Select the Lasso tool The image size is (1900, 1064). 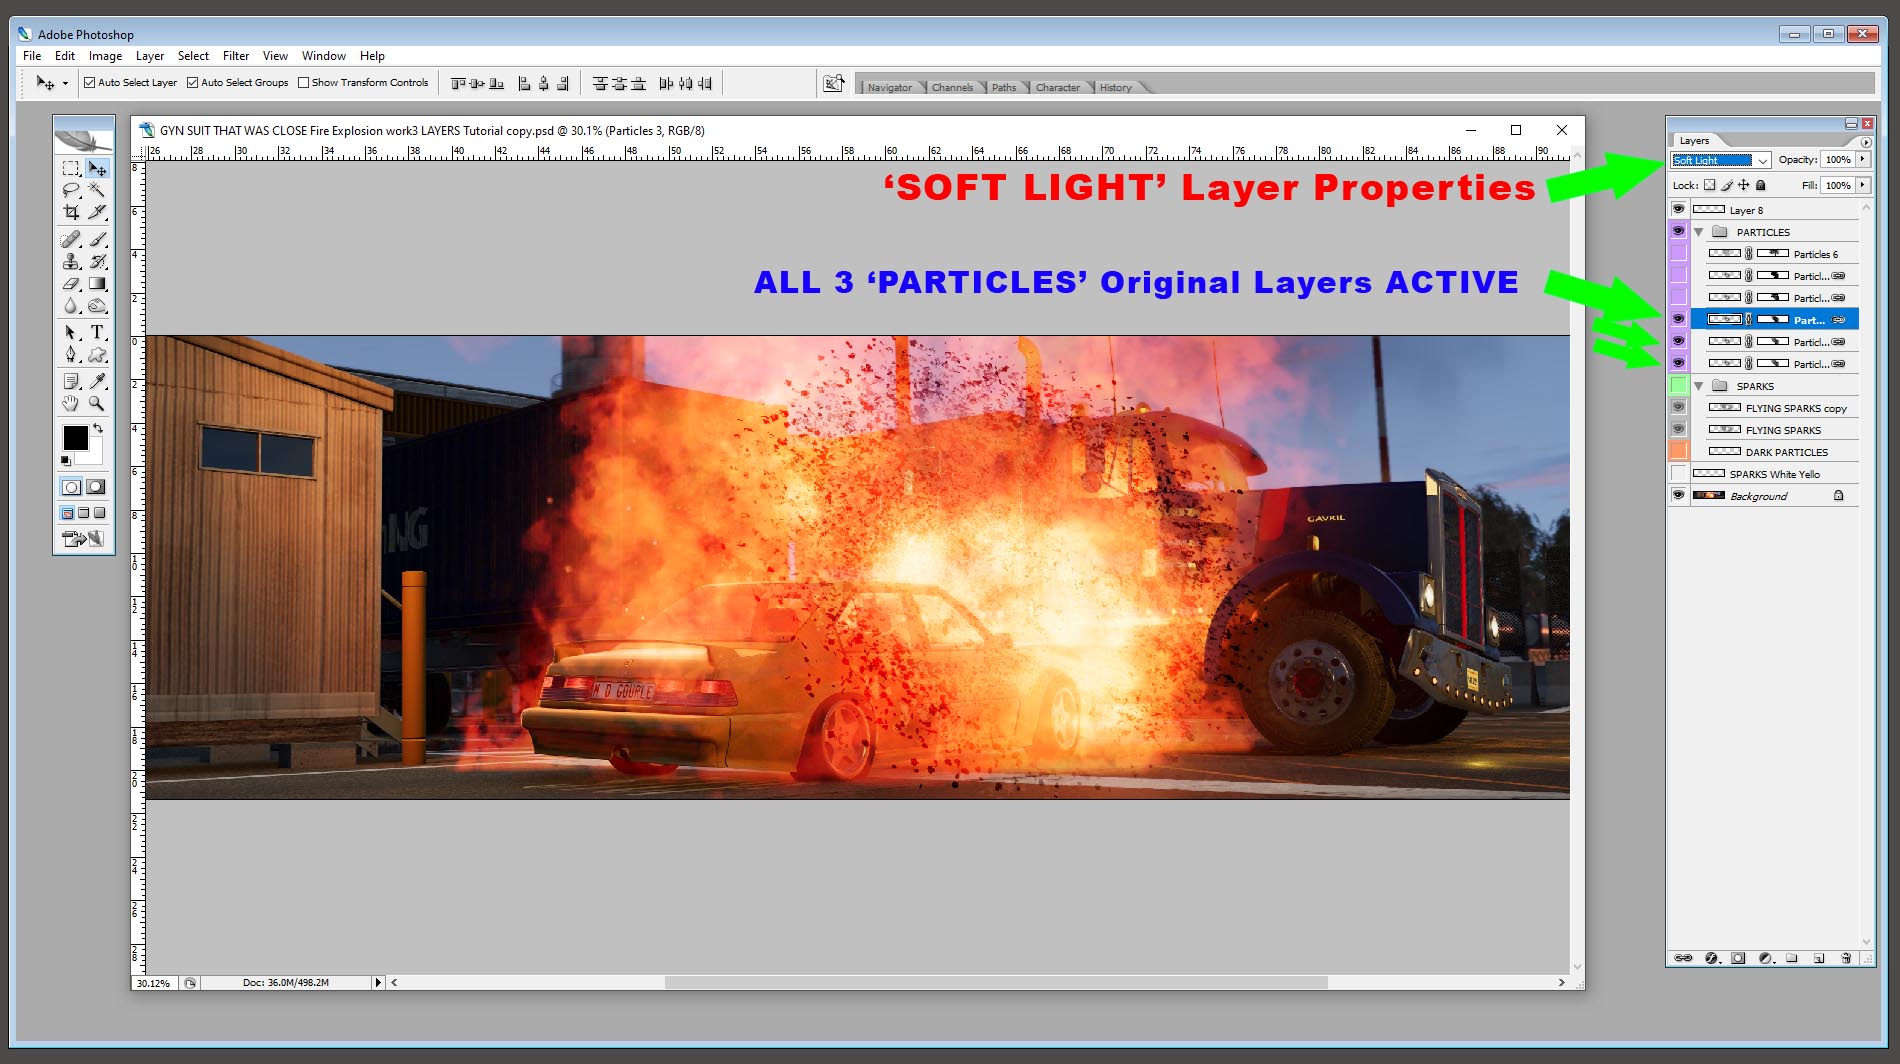coord(71,190)
